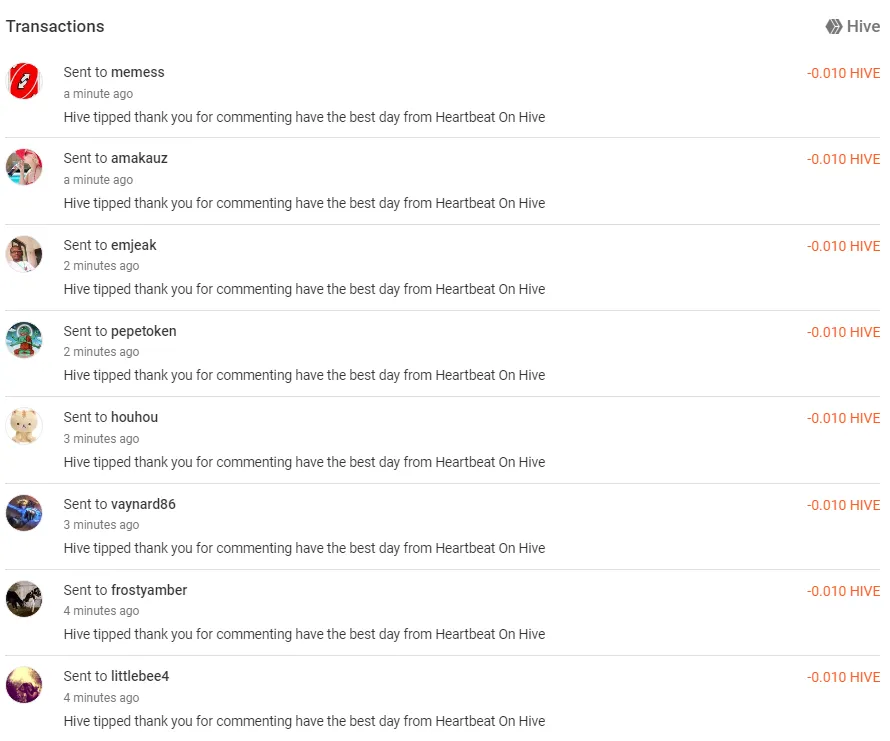Open the memess username link

click(x=138, y=72)
